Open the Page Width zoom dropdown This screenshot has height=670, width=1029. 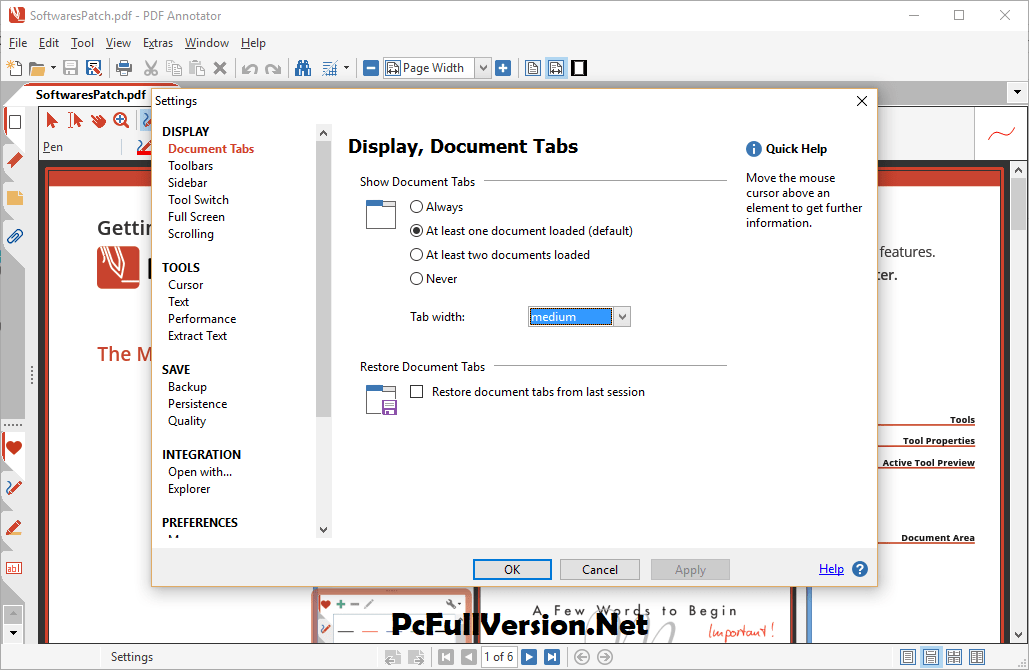tap(483, 68)
